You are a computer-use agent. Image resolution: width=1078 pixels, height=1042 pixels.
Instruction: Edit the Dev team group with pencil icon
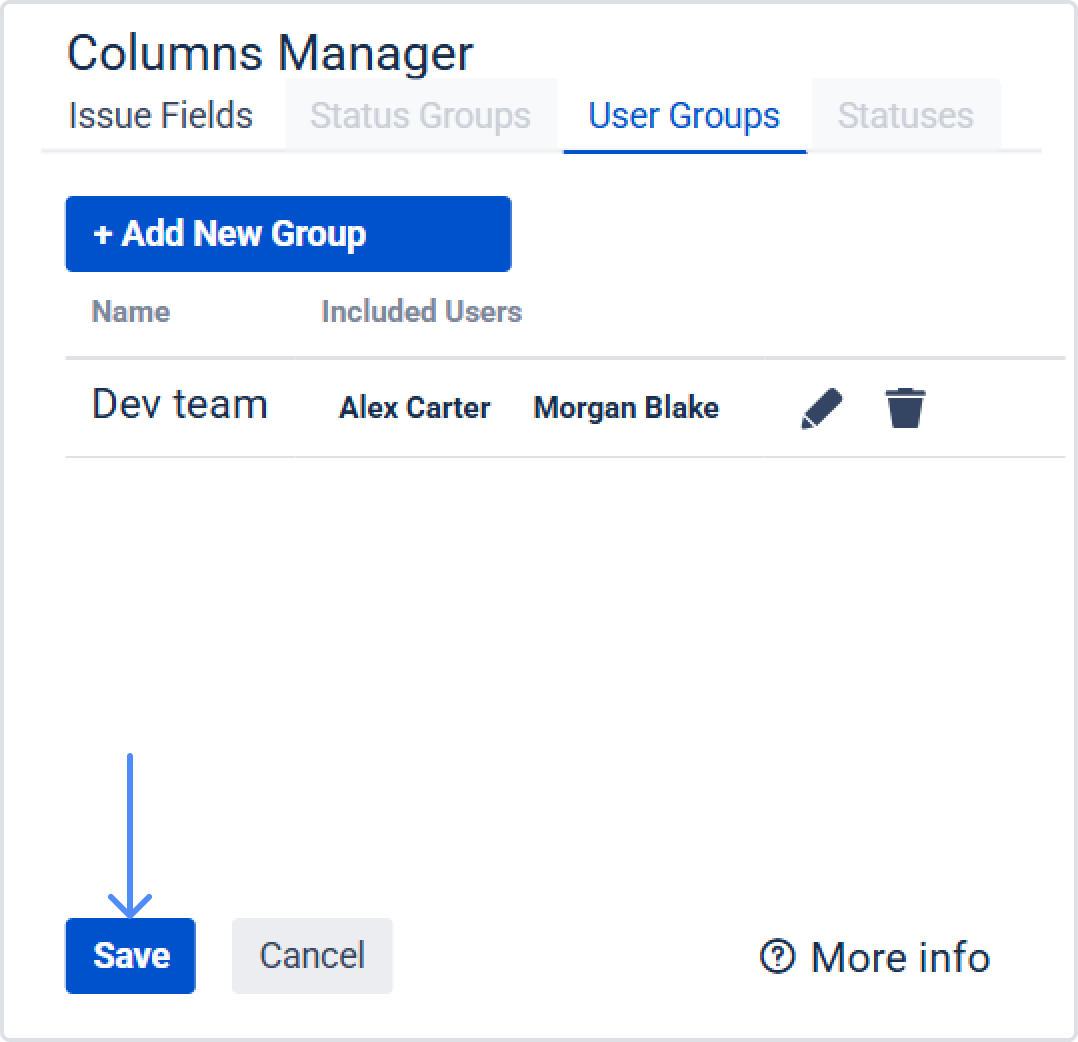click(x=822, y=408)
